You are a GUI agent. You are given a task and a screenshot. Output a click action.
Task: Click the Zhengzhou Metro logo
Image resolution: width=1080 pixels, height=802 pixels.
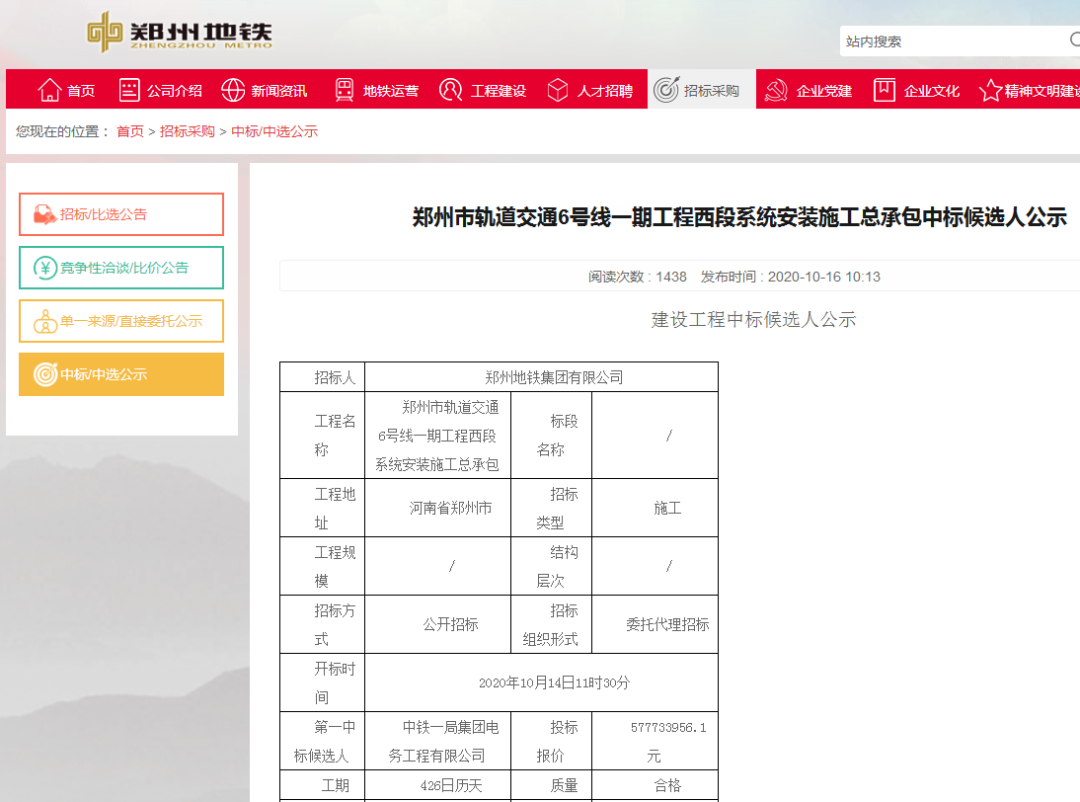180,32
